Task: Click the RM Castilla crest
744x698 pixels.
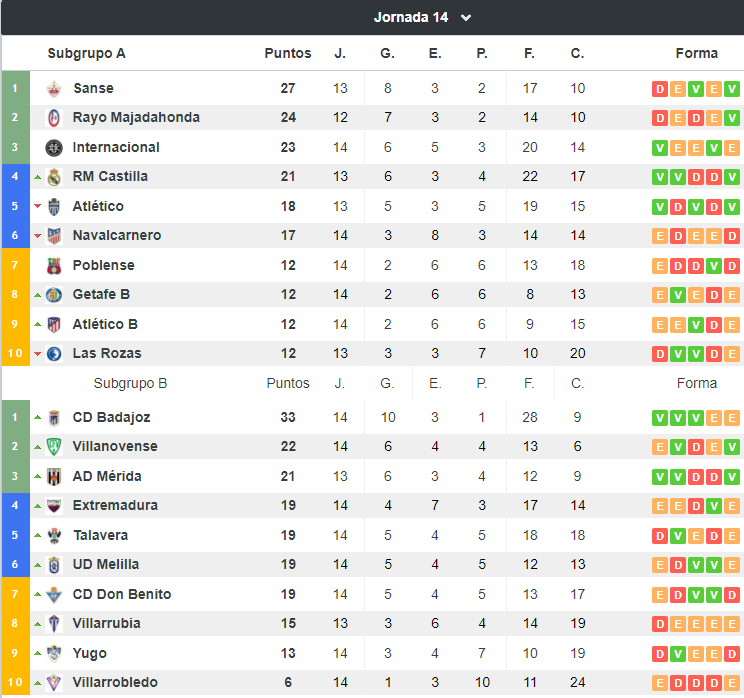Action: 54,177
